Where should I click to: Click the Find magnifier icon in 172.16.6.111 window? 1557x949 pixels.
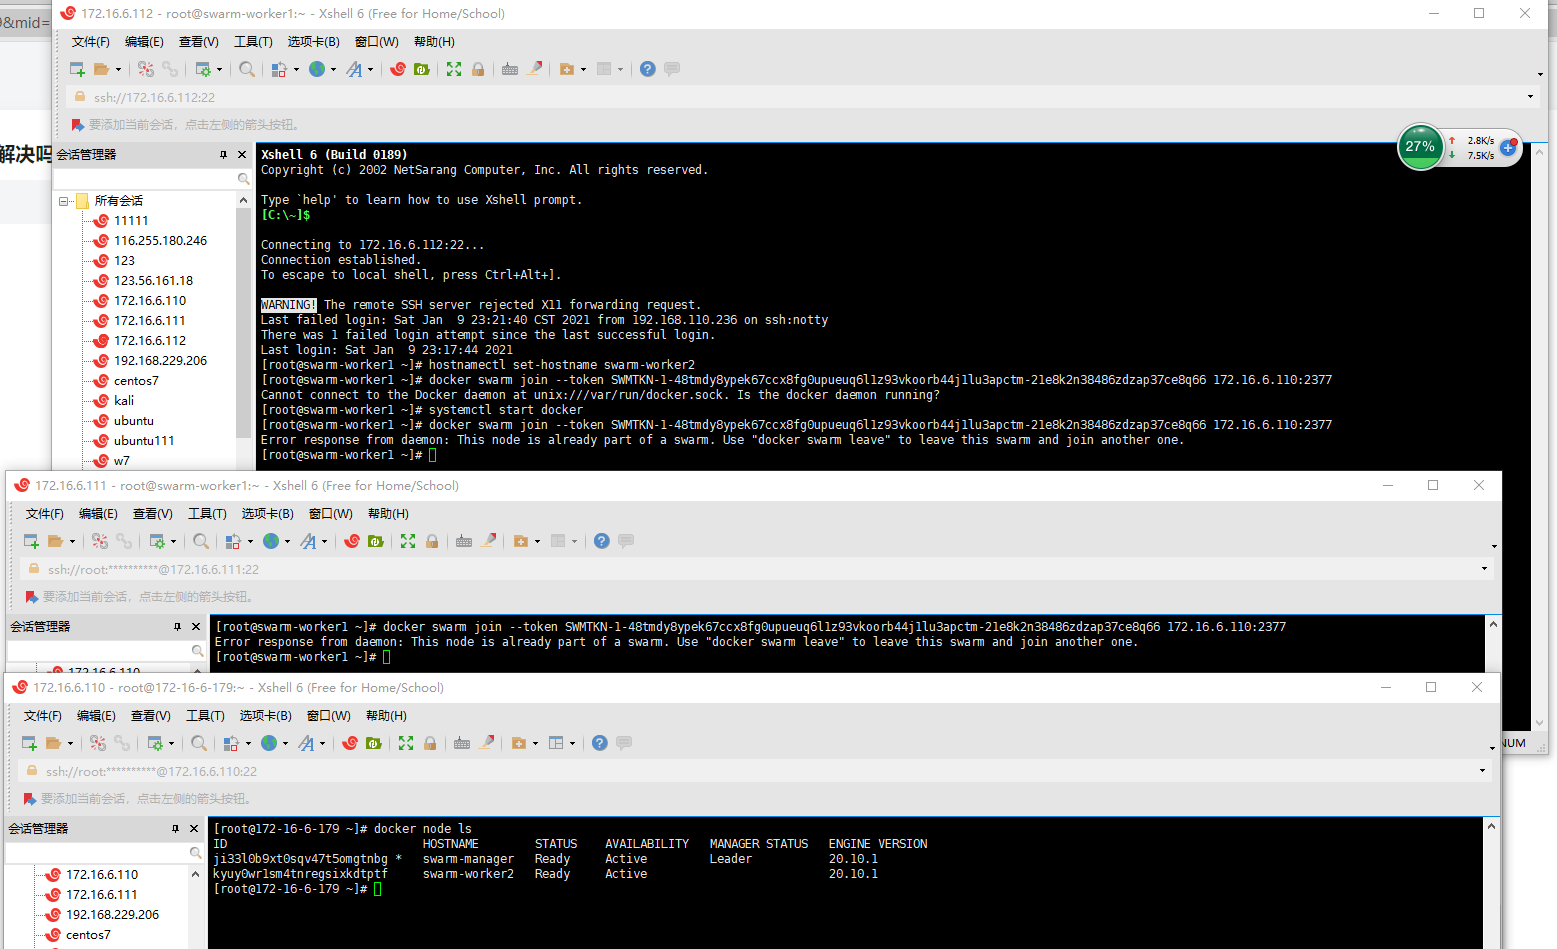[201, 541]
